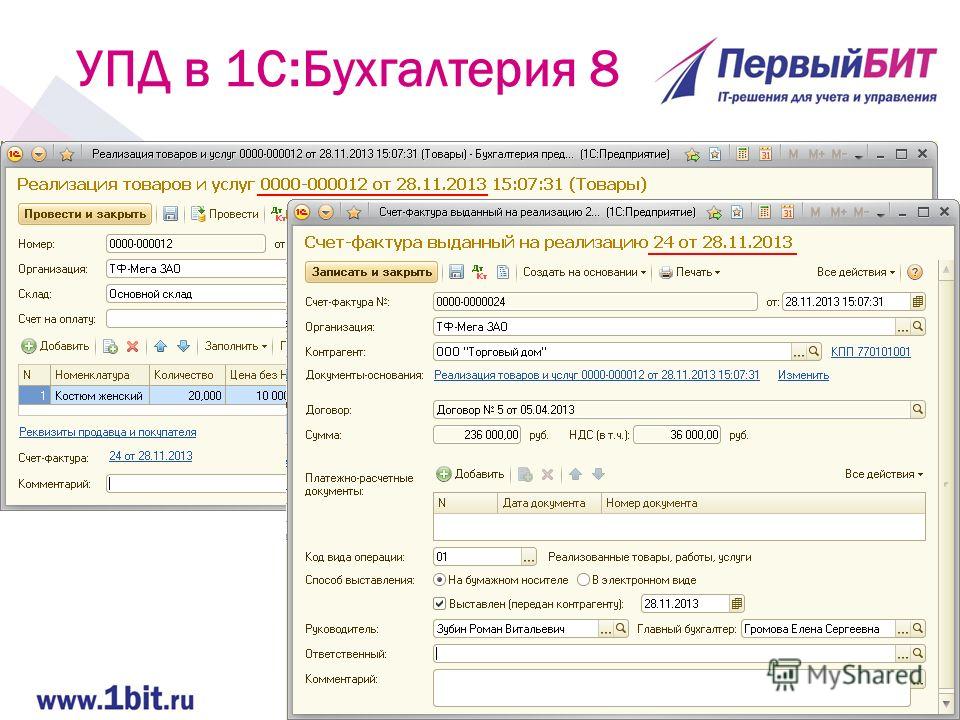
Task: Open invoice link '24 от 28.11.2013'
Action: pyautogui.click(x=151, y=456)
